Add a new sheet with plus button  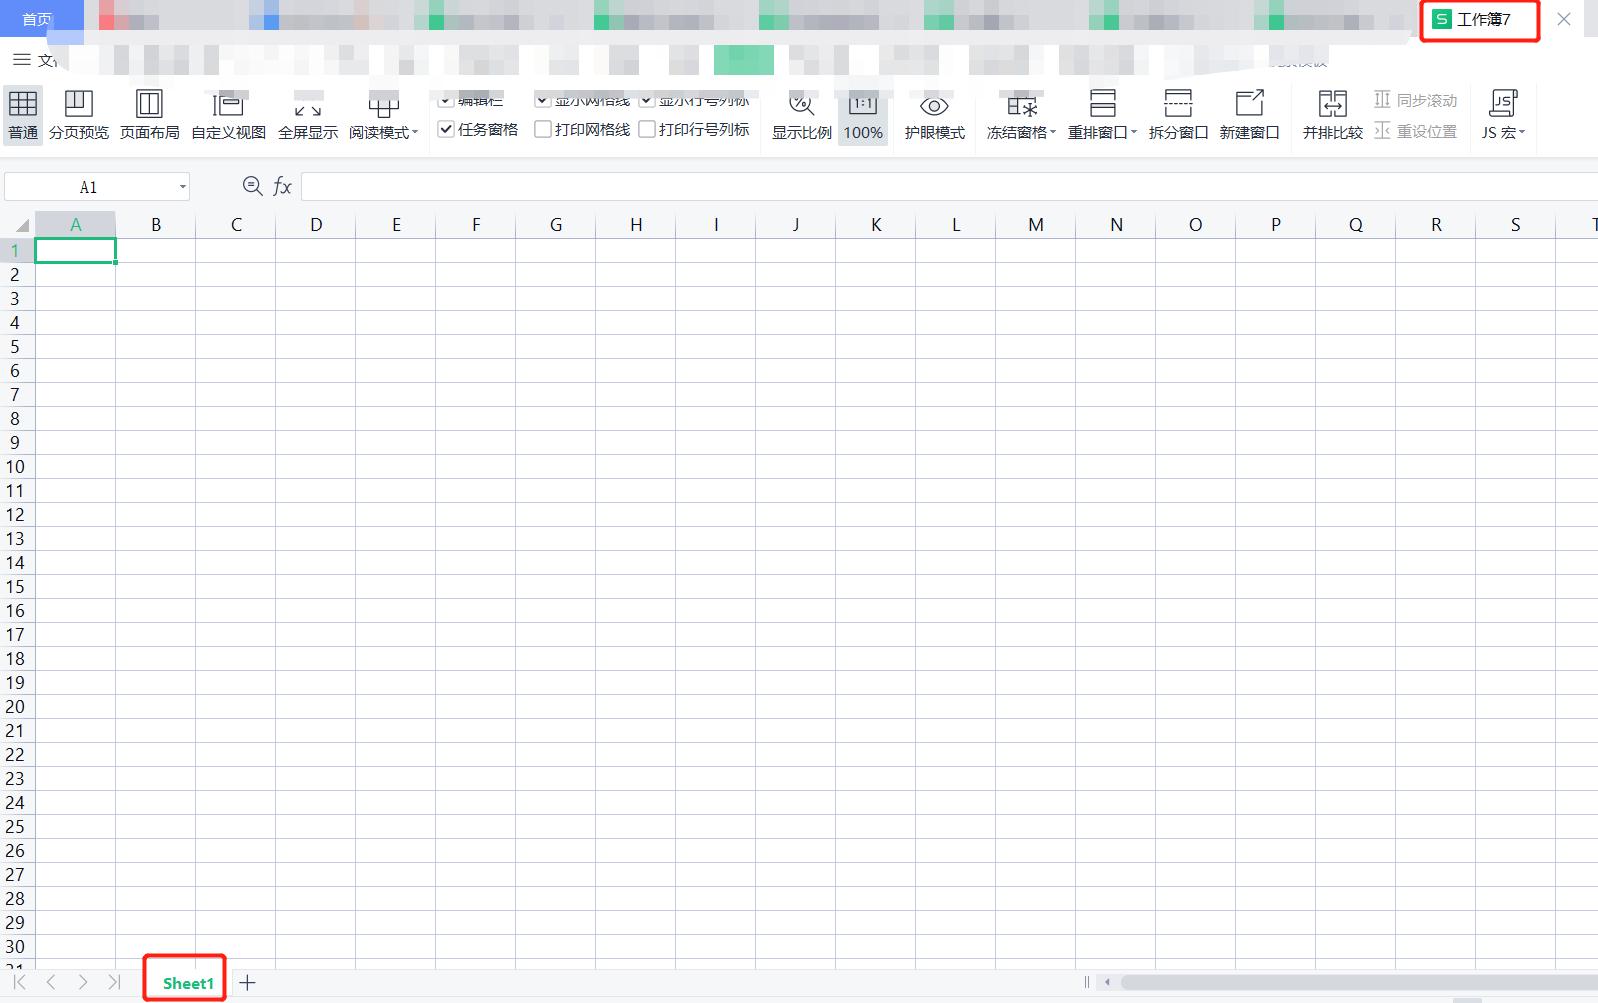pos(248,983)
